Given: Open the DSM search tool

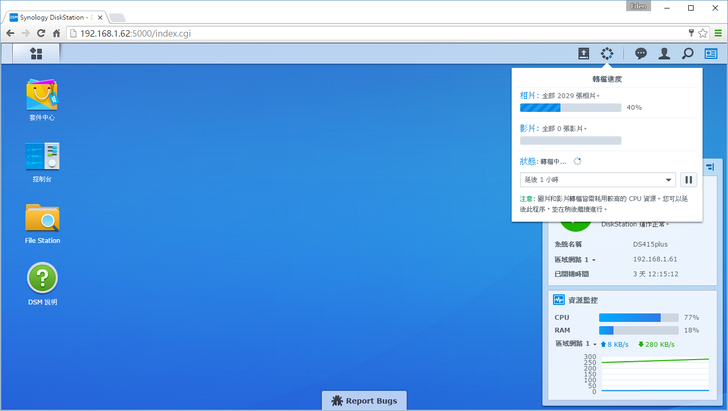Looking at the screenshot, I should [688, 53].
